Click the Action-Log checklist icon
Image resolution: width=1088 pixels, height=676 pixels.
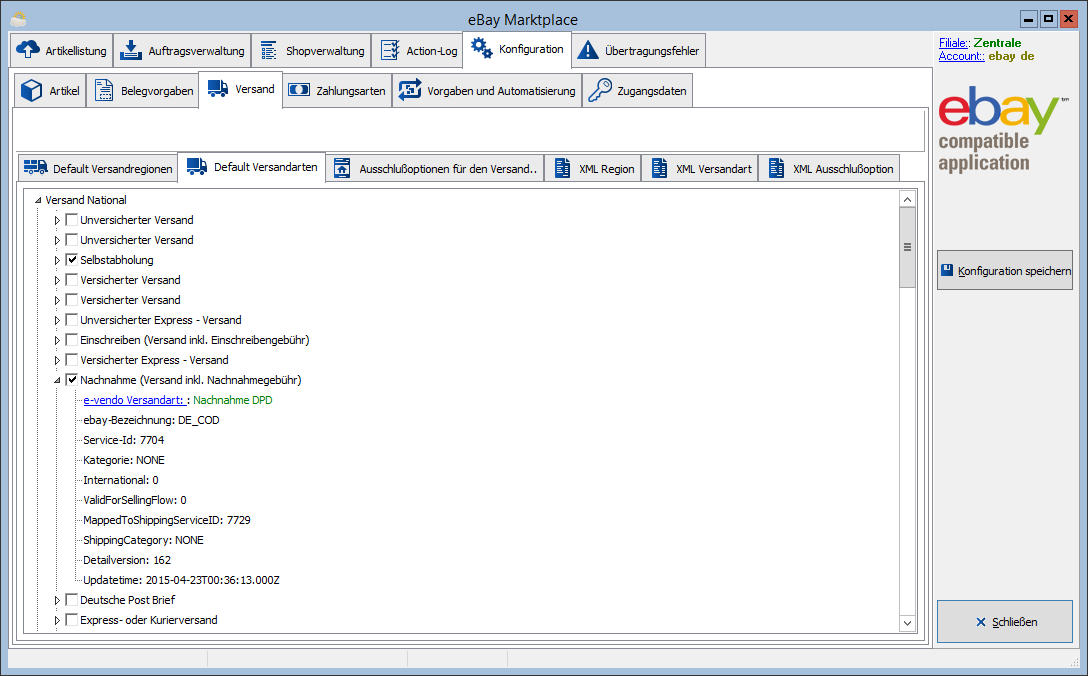pos(390,51)
